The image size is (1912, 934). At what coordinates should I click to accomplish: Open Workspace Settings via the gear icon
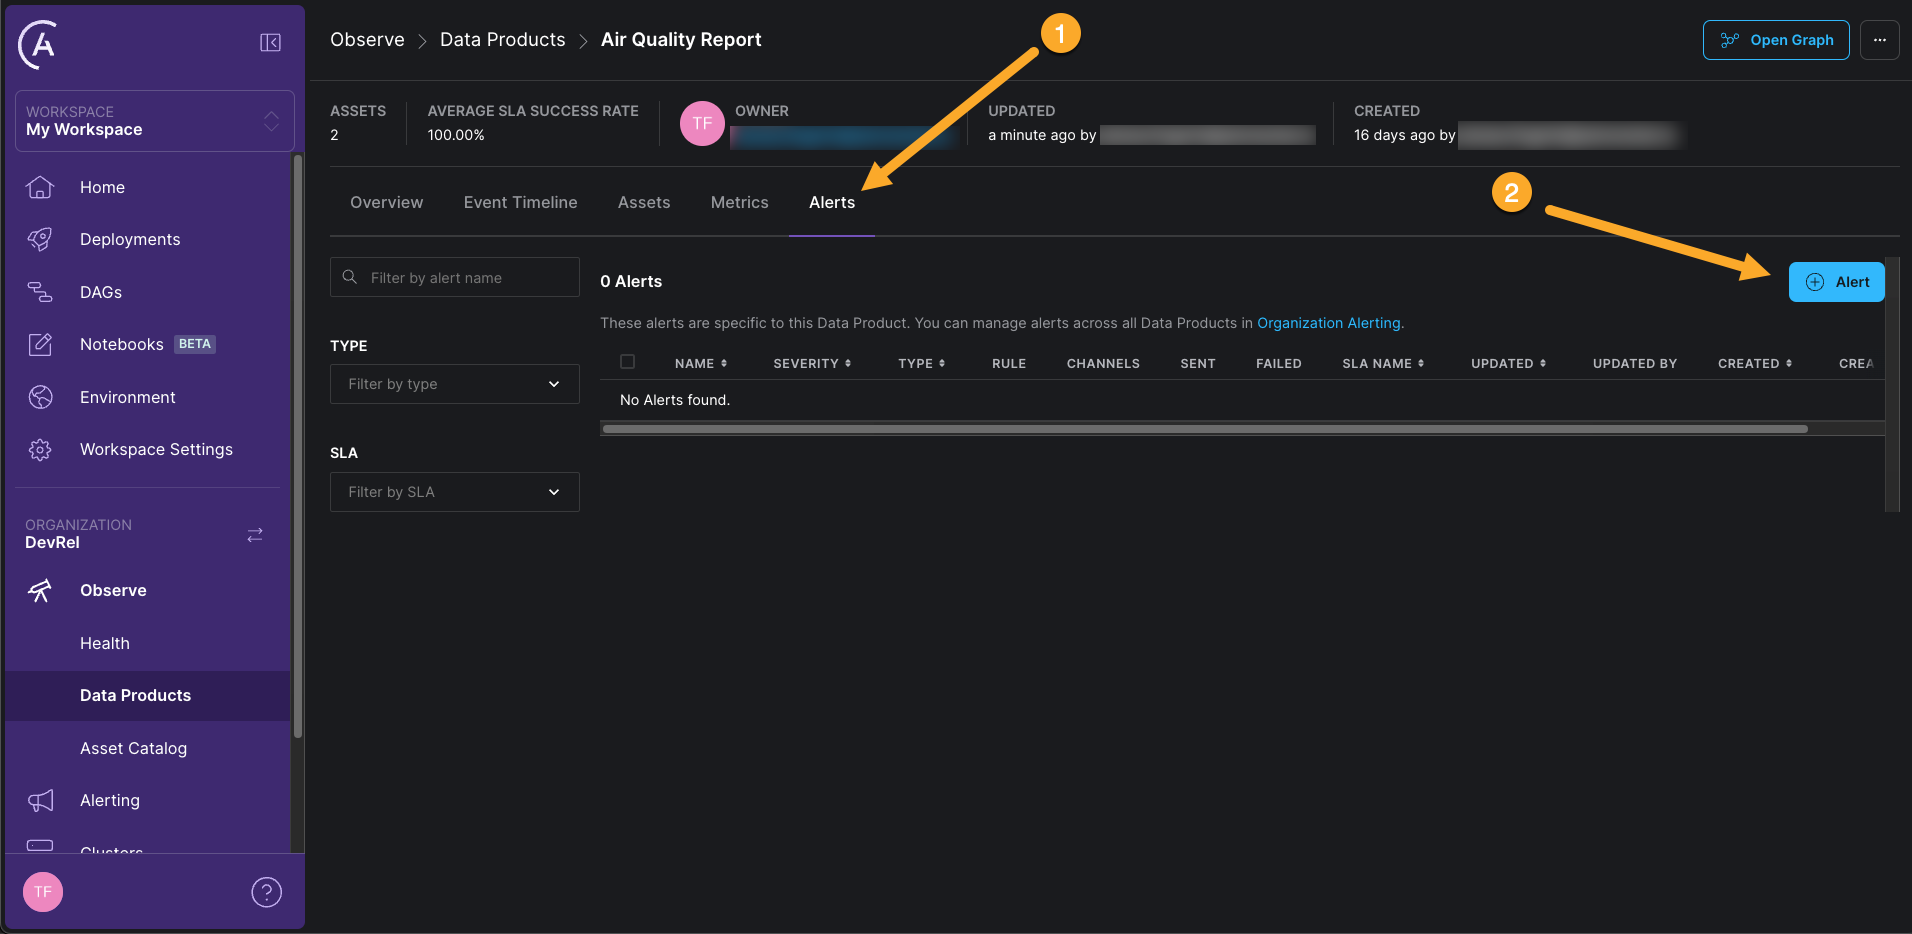click(40, 449)
